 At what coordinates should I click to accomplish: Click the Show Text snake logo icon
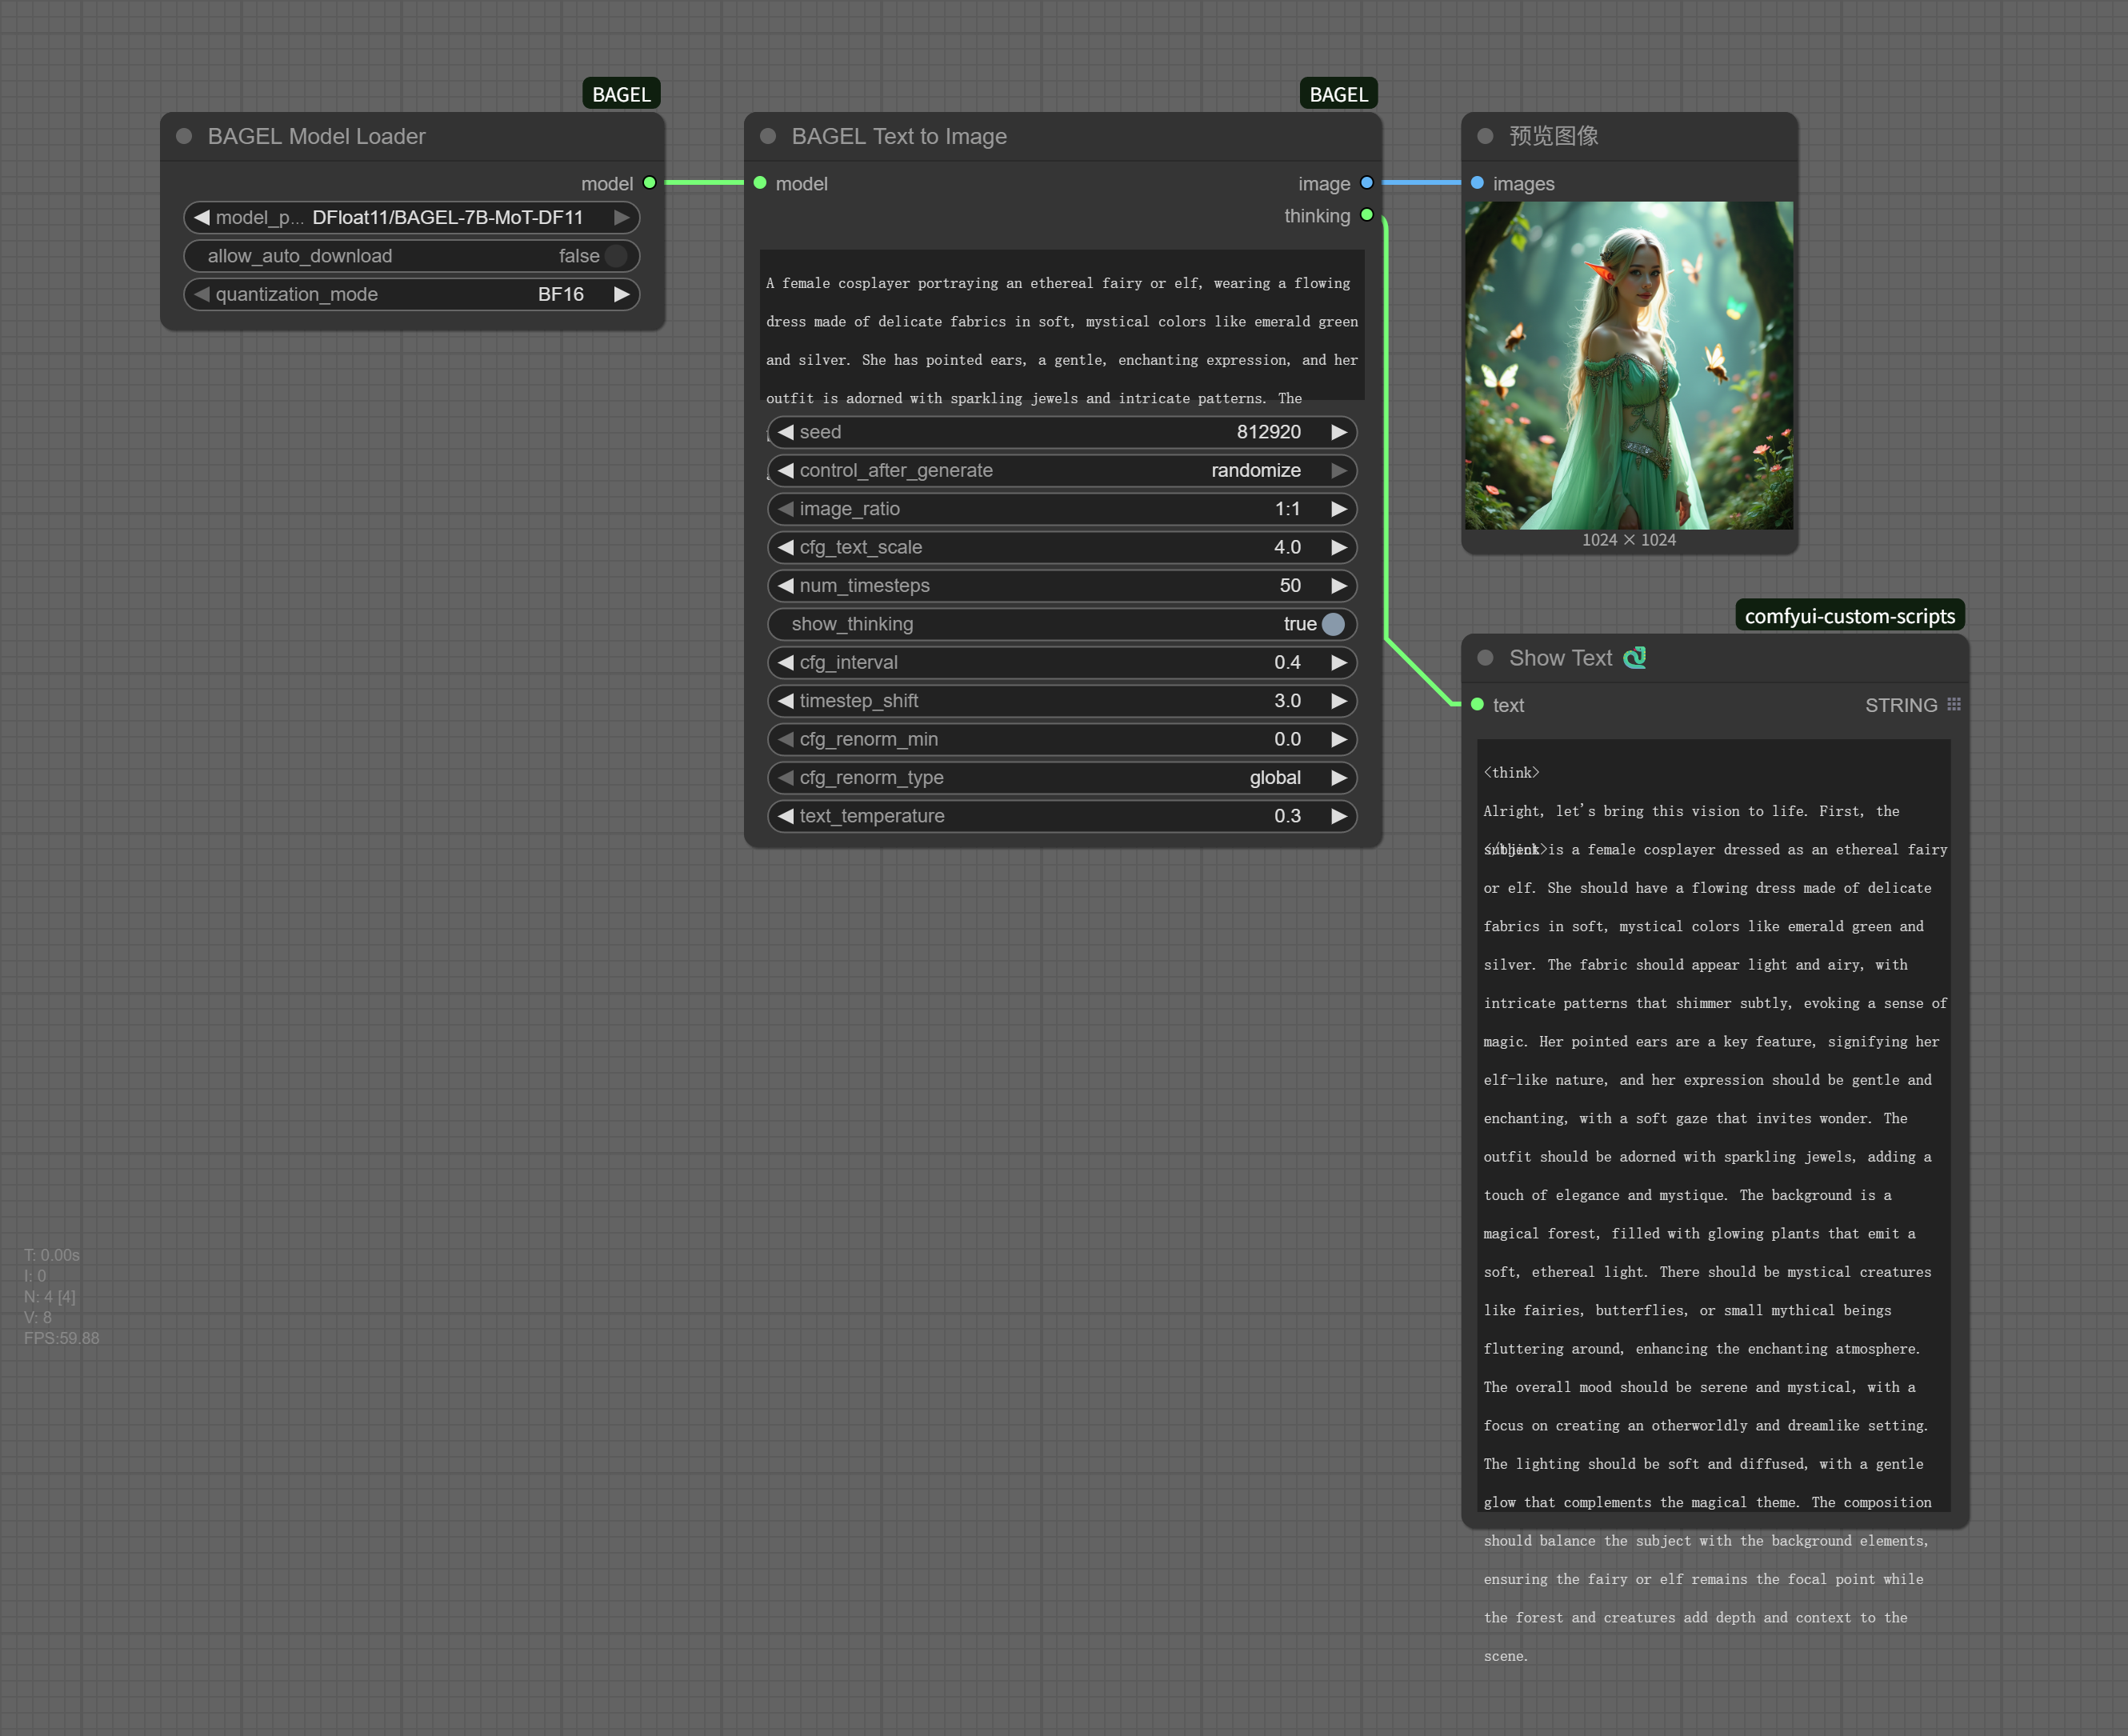[x=1635, y=657]
